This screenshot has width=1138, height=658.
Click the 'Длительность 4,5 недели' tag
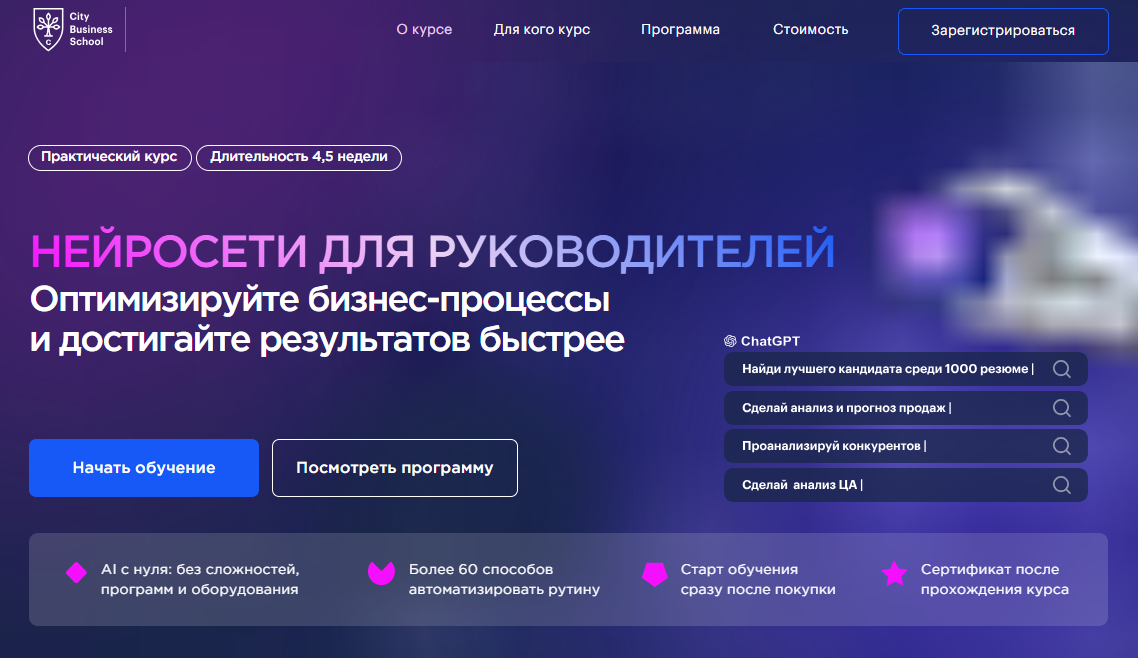(x=299, y=157)
